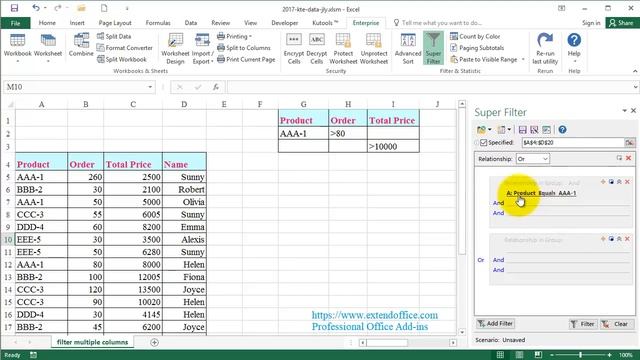Open the Workbook tools in the ribbon
The image size is (640, 360).
[x=17, y=48]
